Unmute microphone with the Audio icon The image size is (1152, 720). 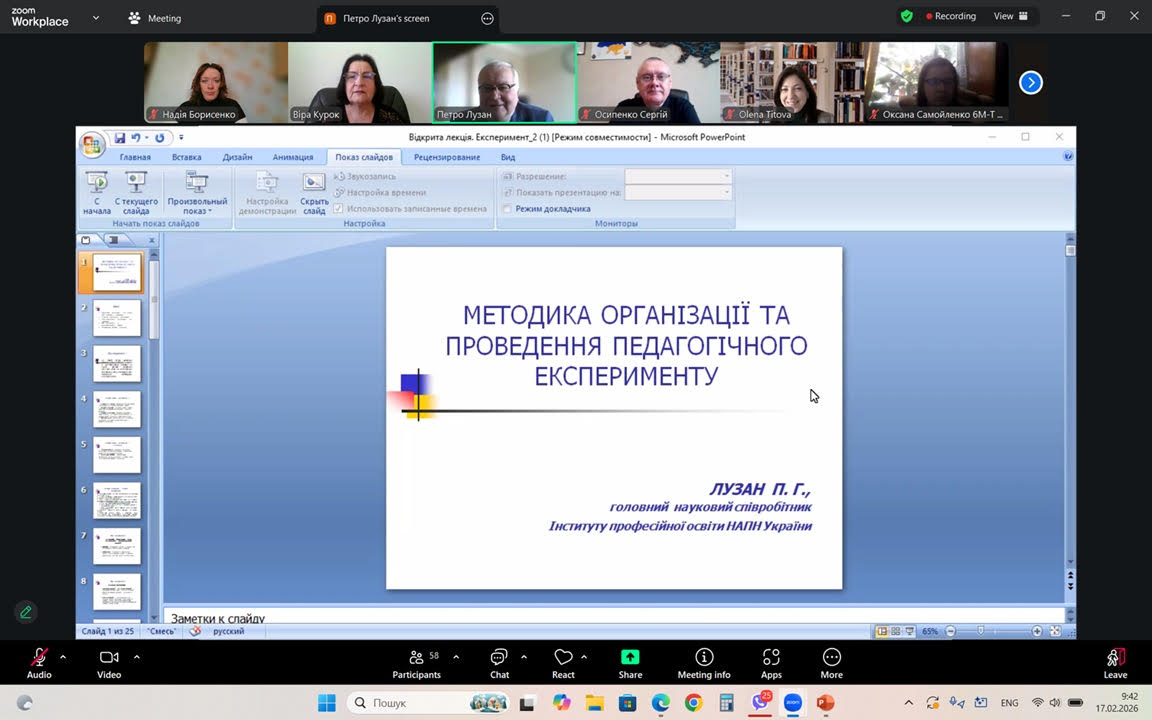[39, 658]
